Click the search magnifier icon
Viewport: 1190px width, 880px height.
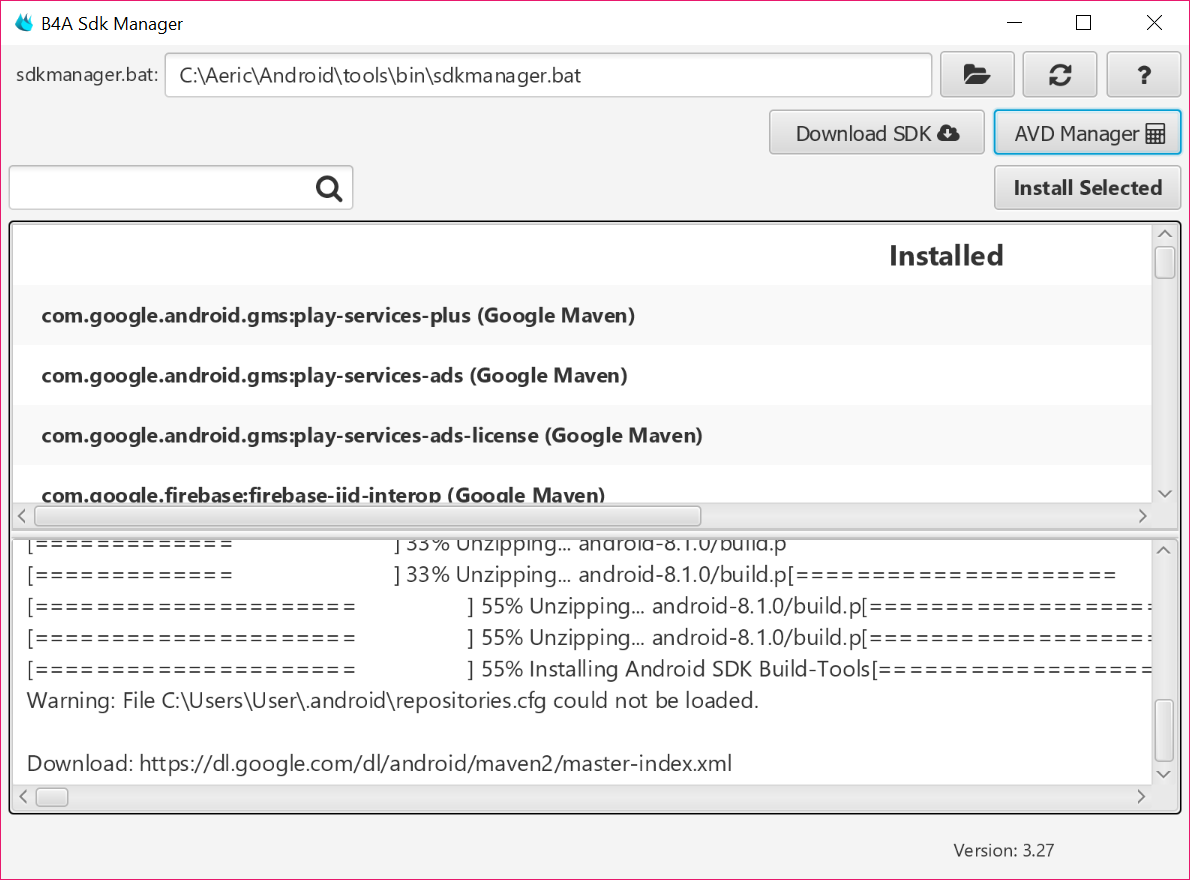(x=329, y=188)
